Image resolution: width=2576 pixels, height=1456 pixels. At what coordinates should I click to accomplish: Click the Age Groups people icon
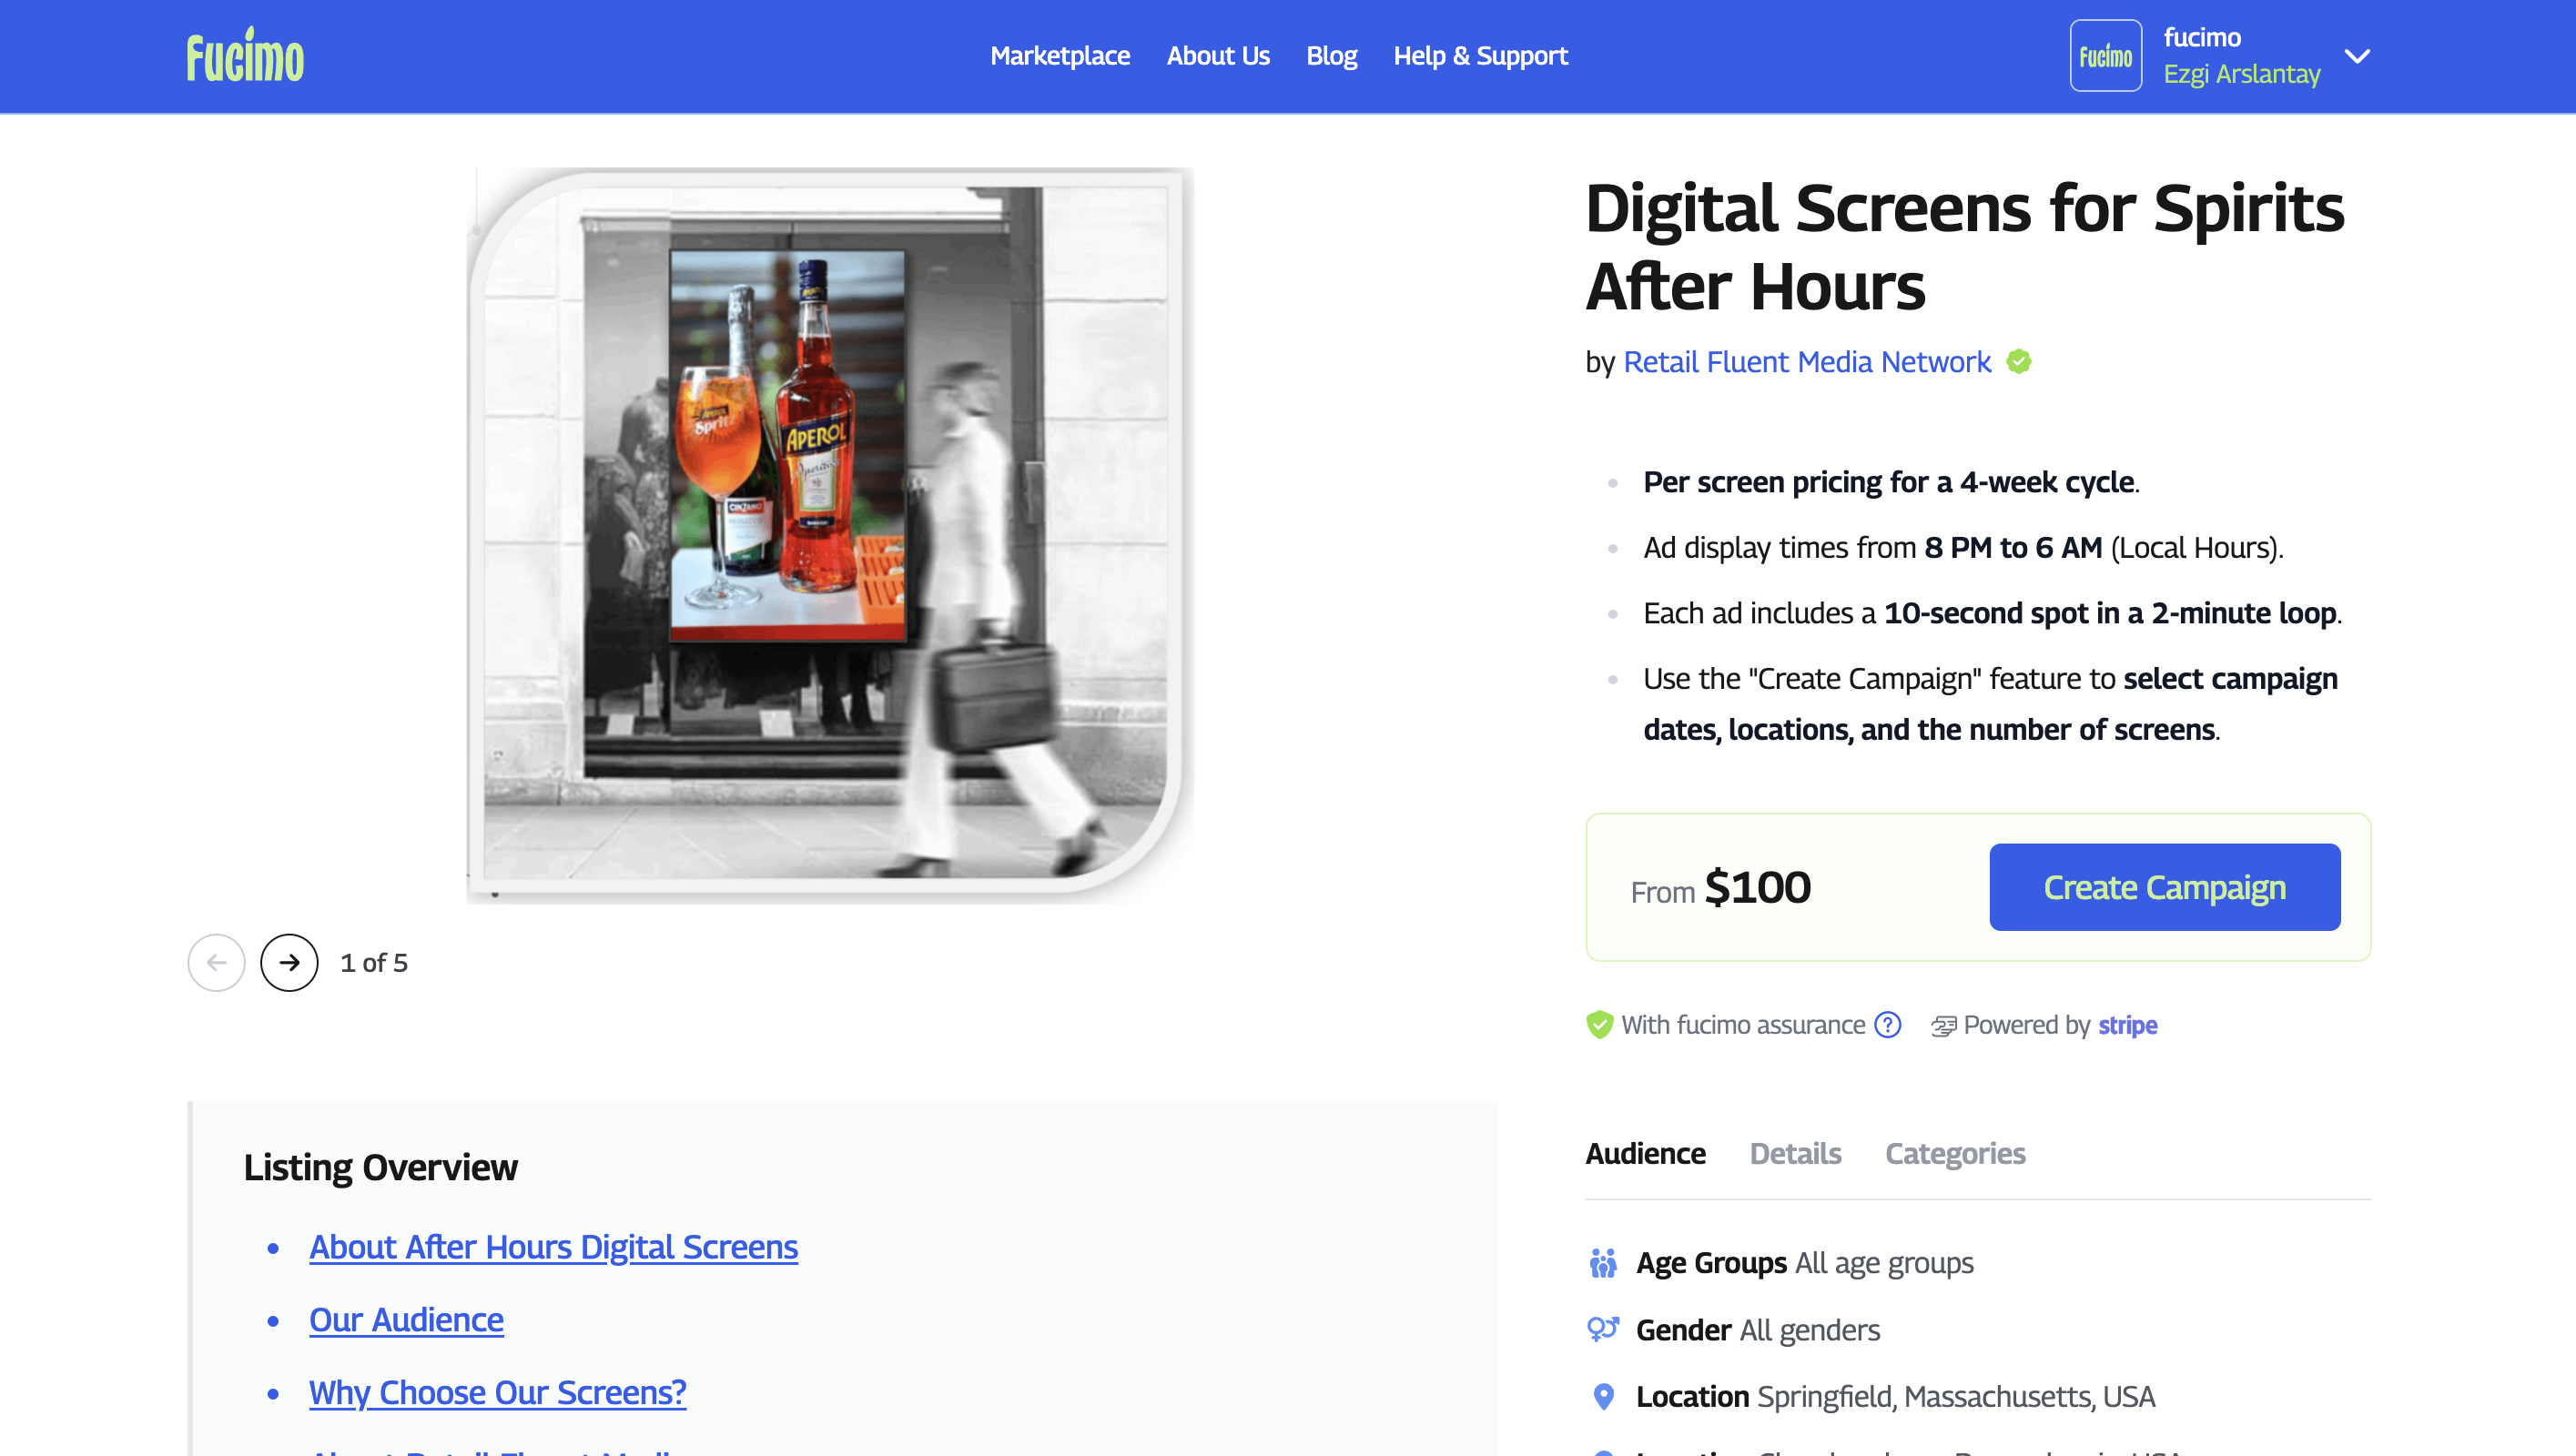tap(1603, 1263)
